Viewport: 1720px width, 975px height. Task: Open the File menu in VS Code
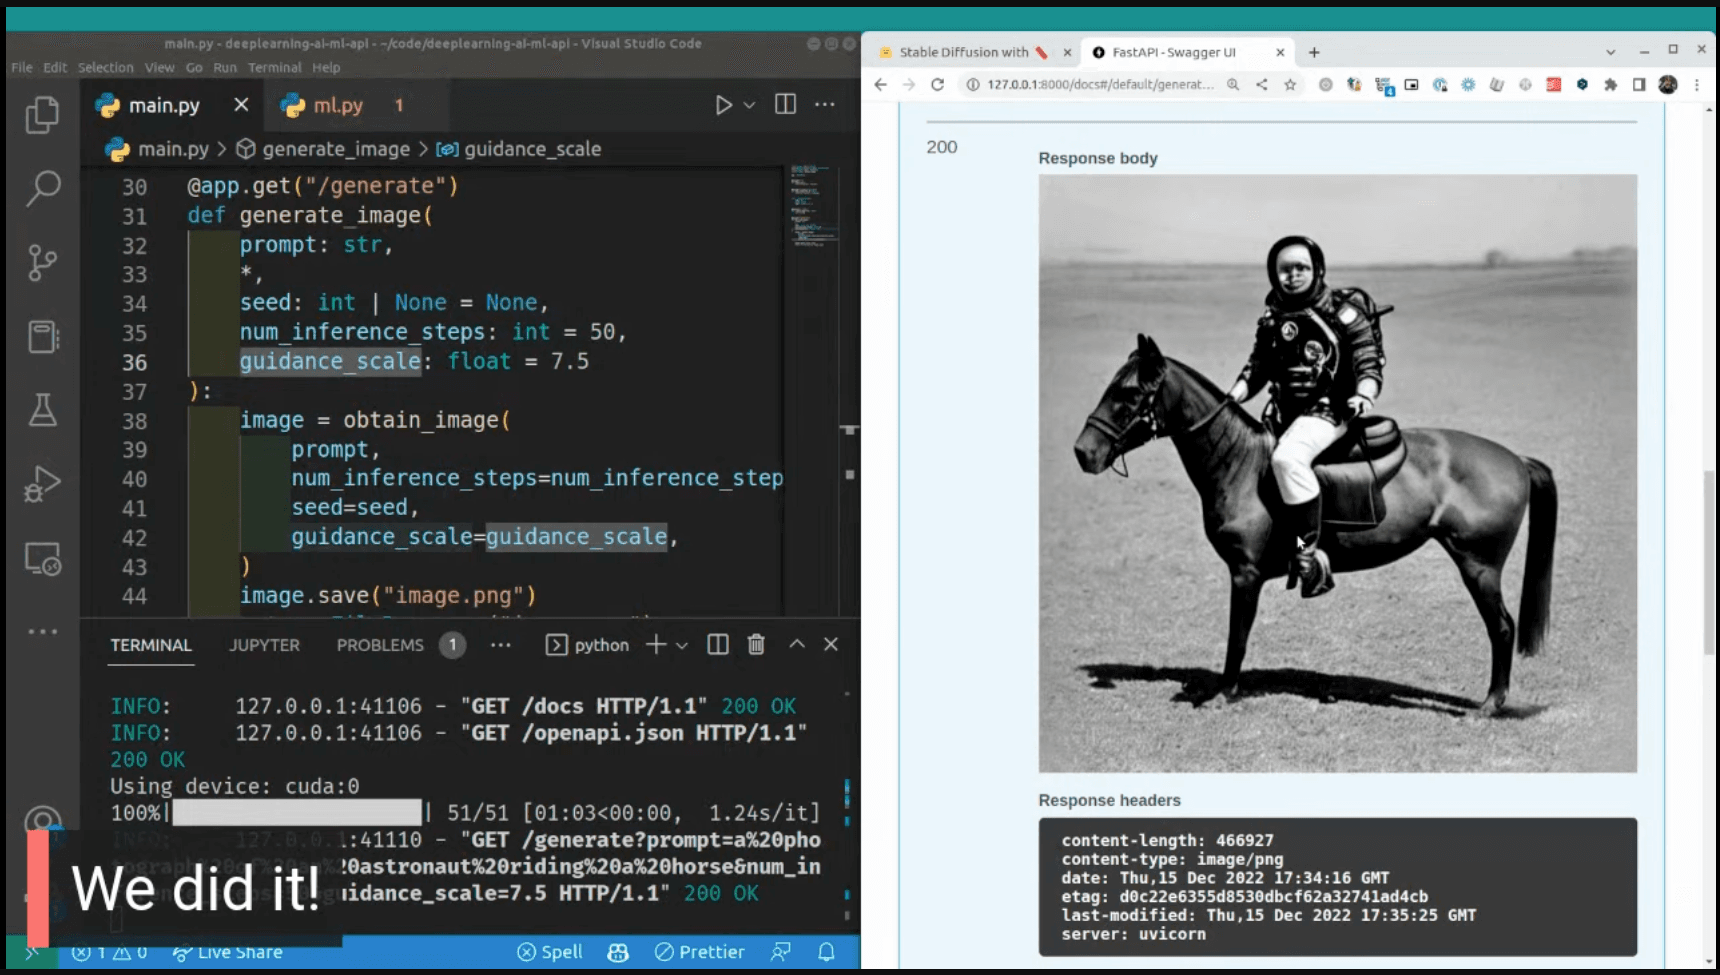tap(22, 68)
